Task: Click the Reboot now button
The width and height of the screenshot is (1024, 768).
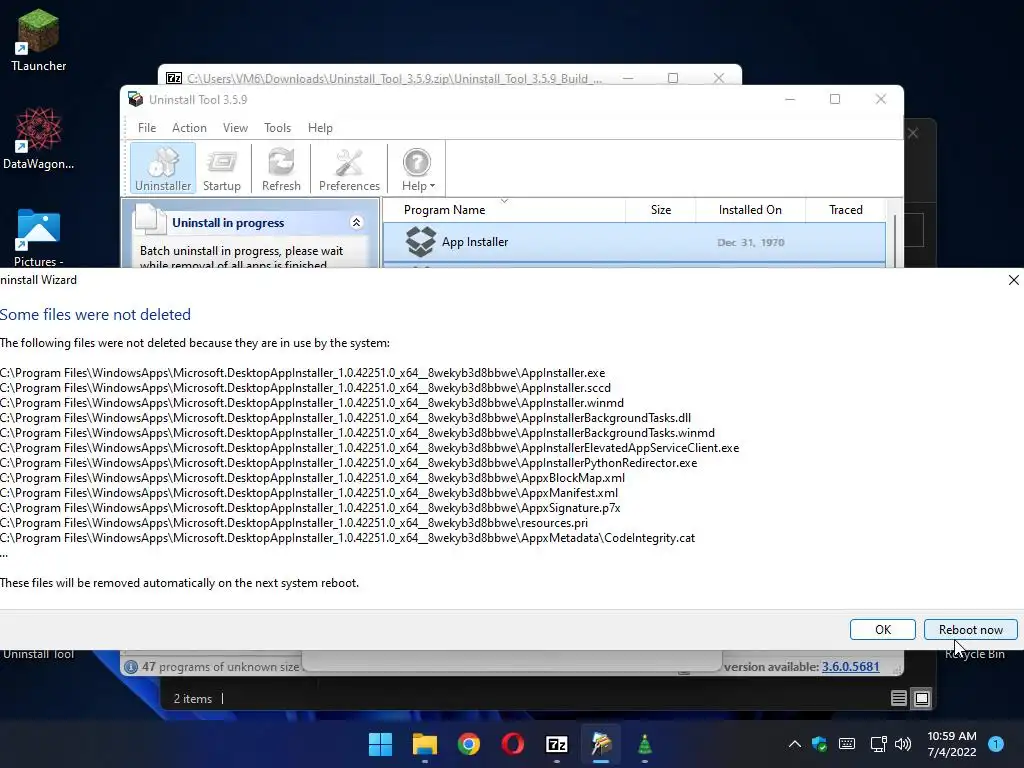Action: pyautogui.click(x=970, y=630)
